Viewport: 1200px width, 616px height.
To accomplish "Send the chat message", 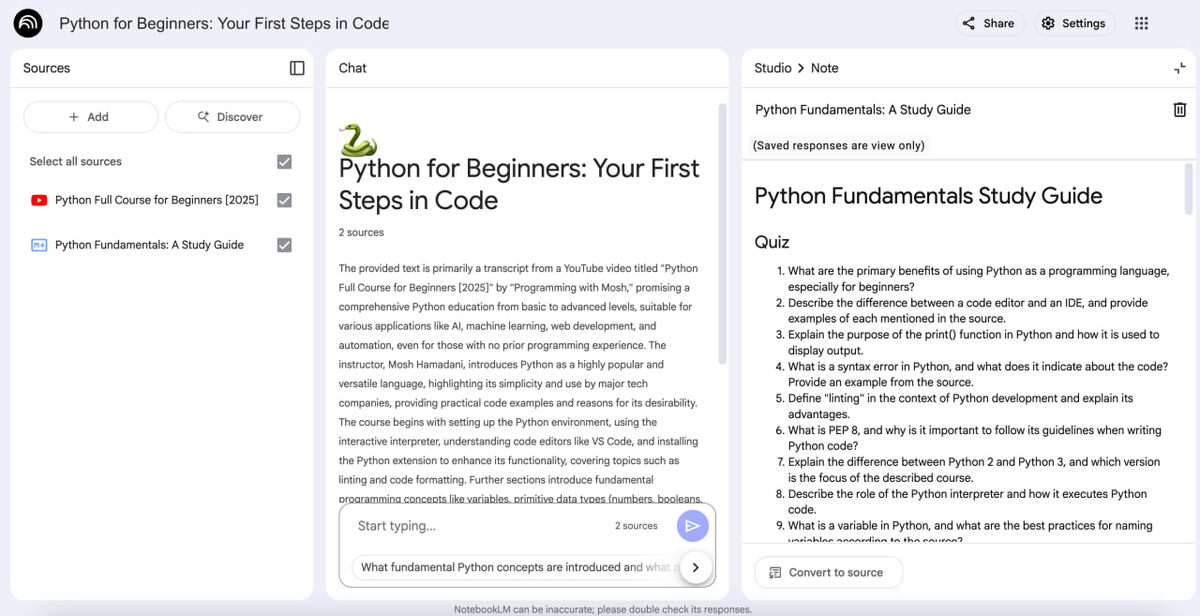I will coord(692,526).
